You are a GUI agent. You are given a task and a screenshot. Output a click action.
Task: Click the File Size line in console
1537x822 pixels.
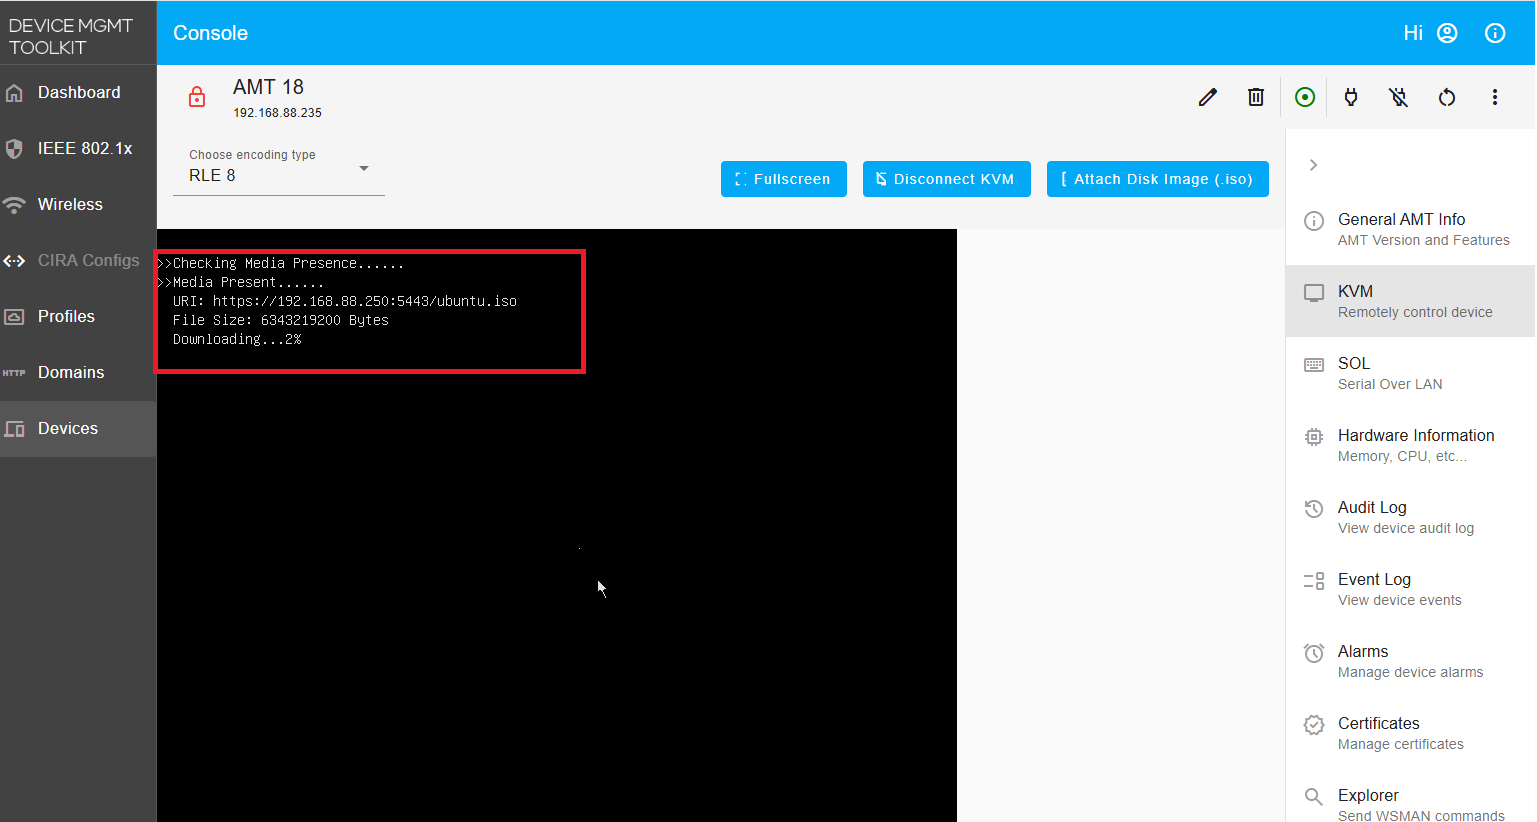tap(281, 320)
